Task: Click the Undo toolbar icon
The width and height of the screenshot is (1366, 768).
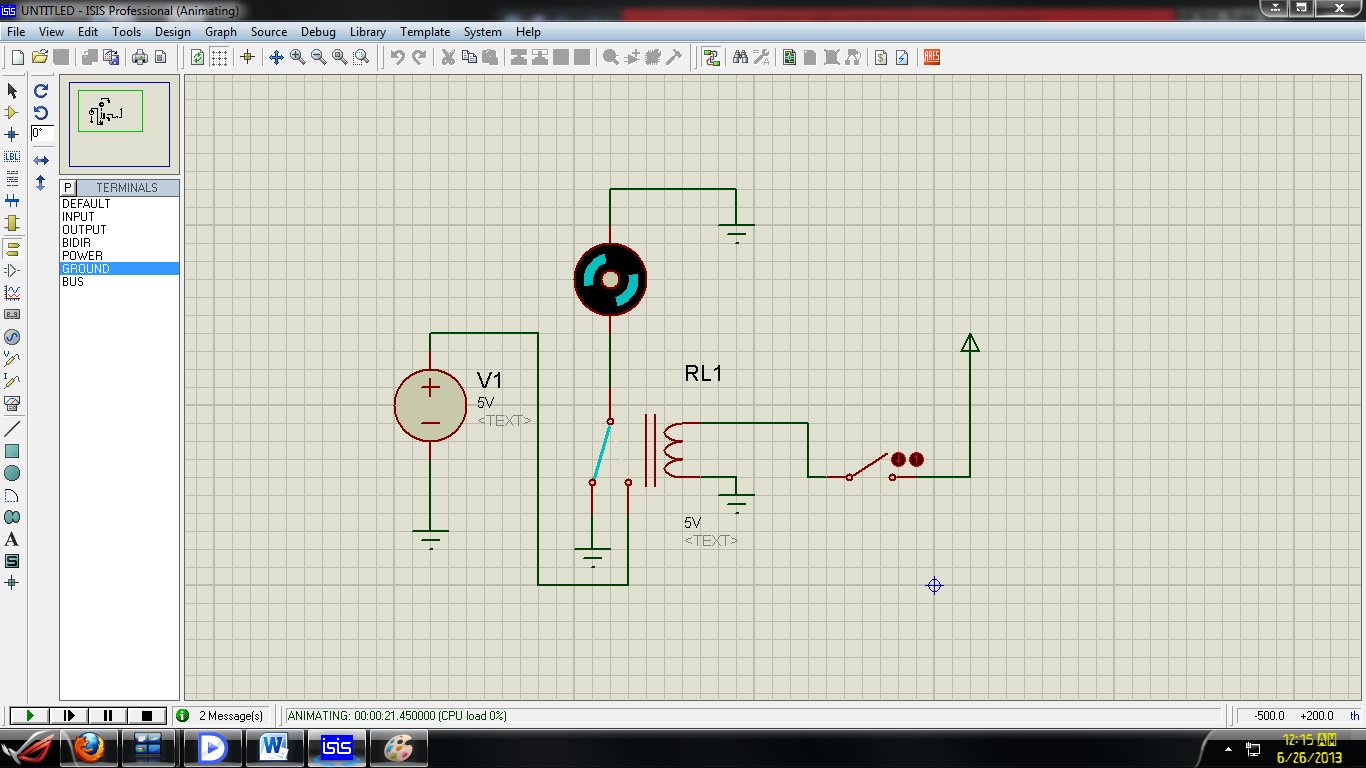Action: pos(399,57)
